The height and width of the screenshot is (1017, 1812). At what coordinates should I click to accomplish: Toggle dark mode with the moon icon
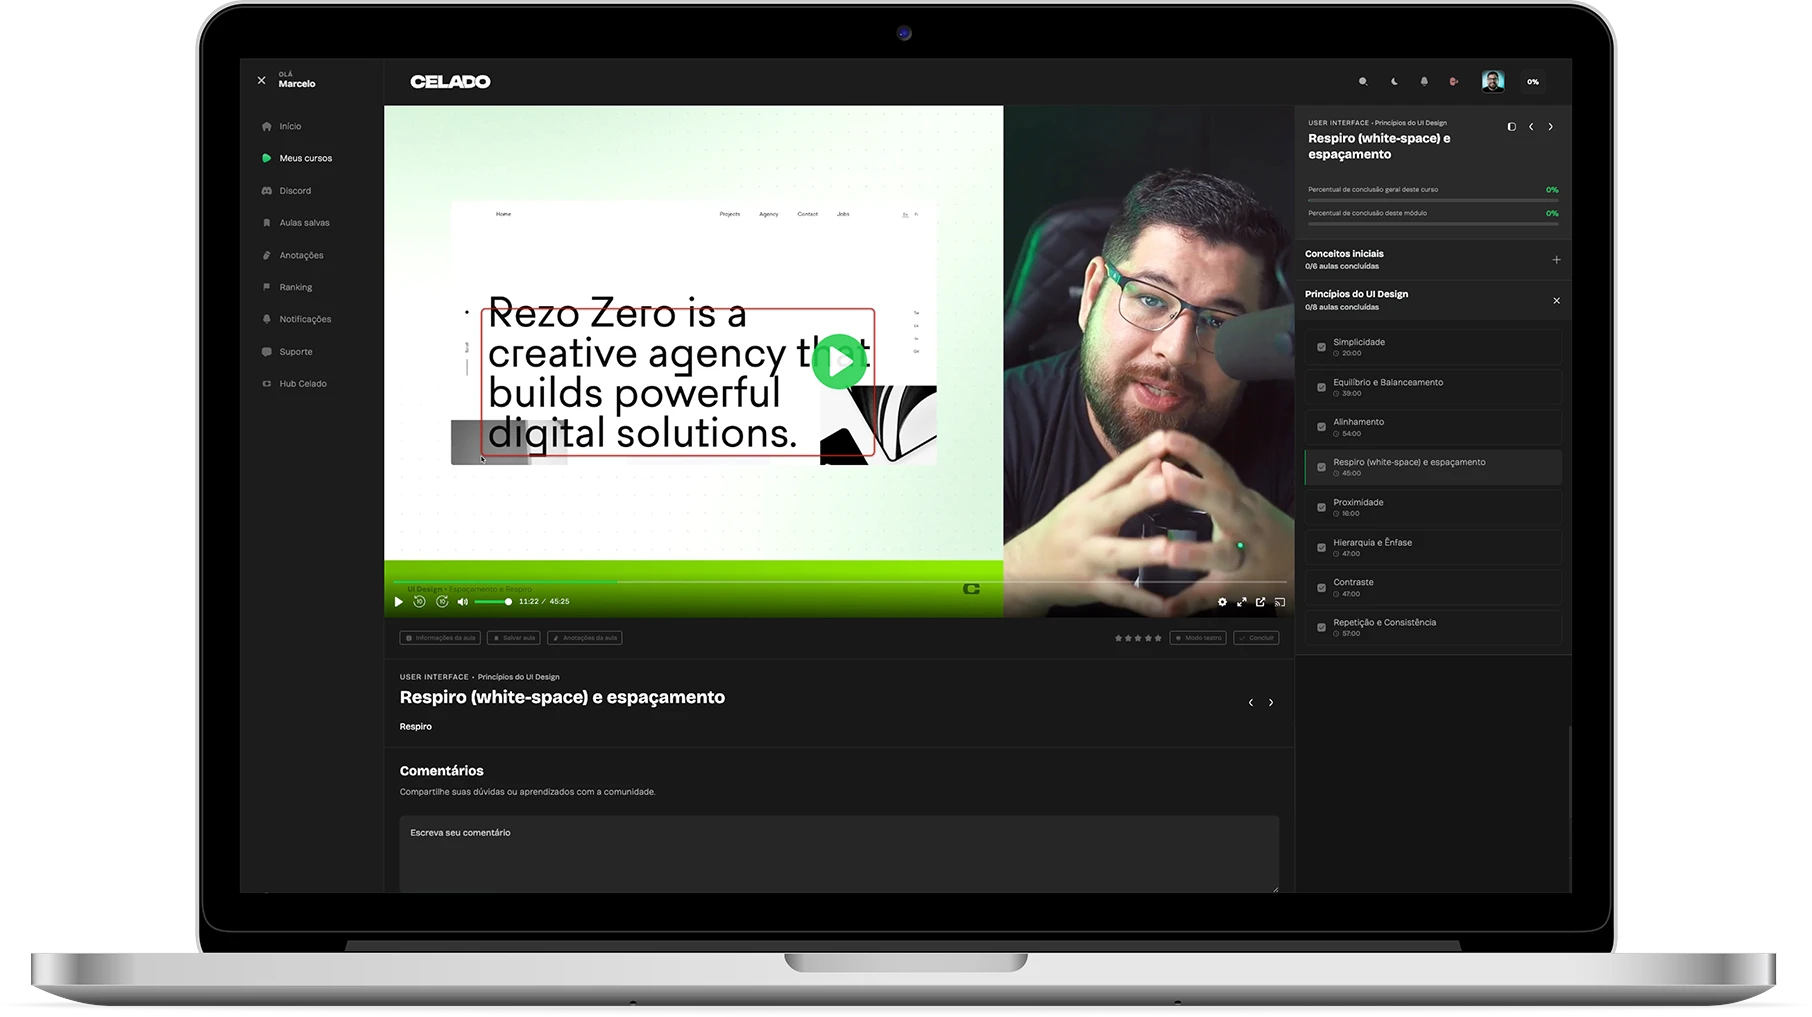click(x=1394, y=82)
